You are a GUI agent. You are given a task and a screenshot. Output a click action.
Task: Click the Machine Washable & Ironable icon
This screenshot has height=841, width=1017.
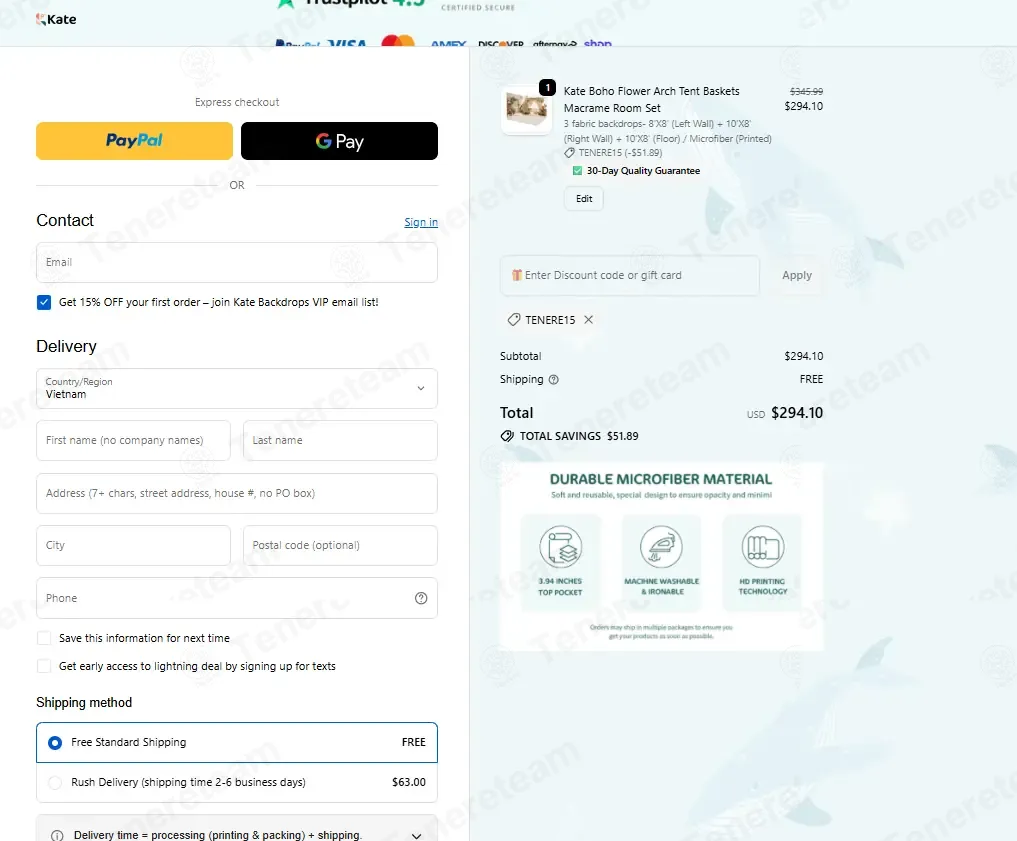point(661,547)
